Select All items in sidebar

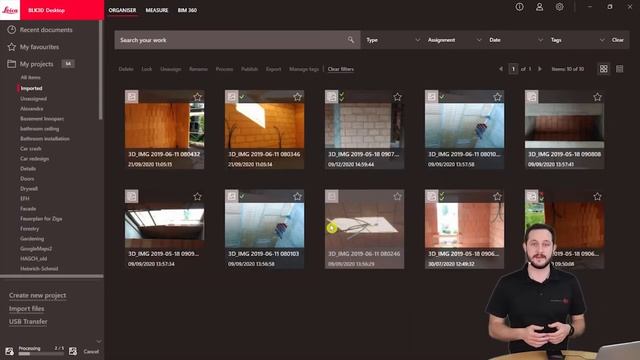pyautogui.click(x=30, y=78)
